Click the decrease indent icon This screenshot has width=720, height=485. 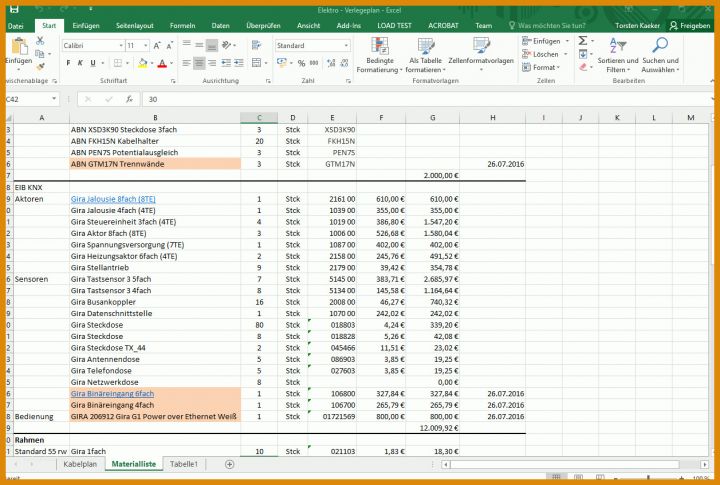226,63
